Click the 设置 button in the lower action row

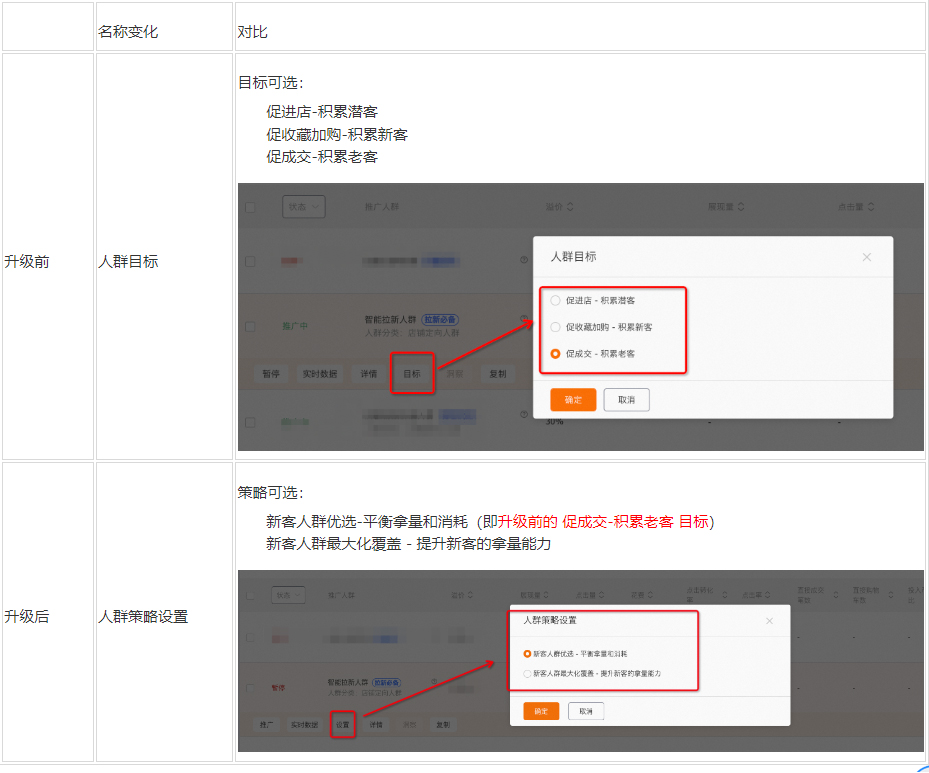[343, 724]
